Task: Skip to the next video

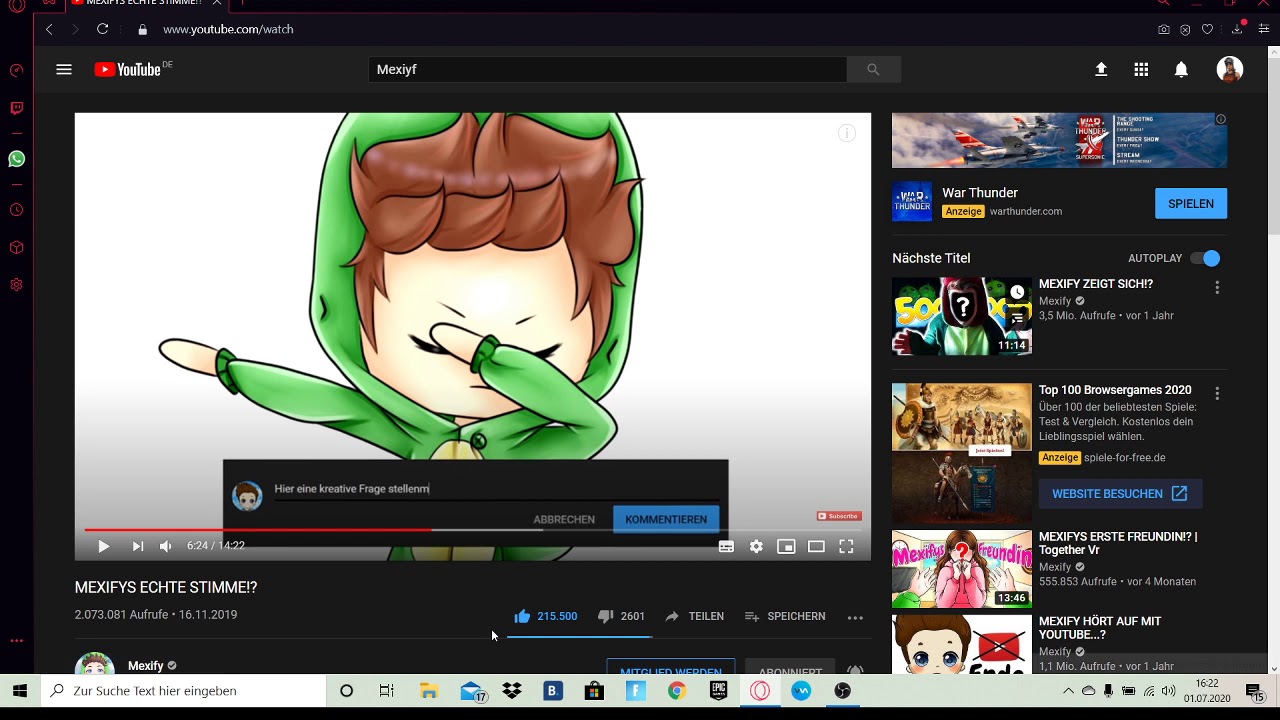Action: [138, 546]
